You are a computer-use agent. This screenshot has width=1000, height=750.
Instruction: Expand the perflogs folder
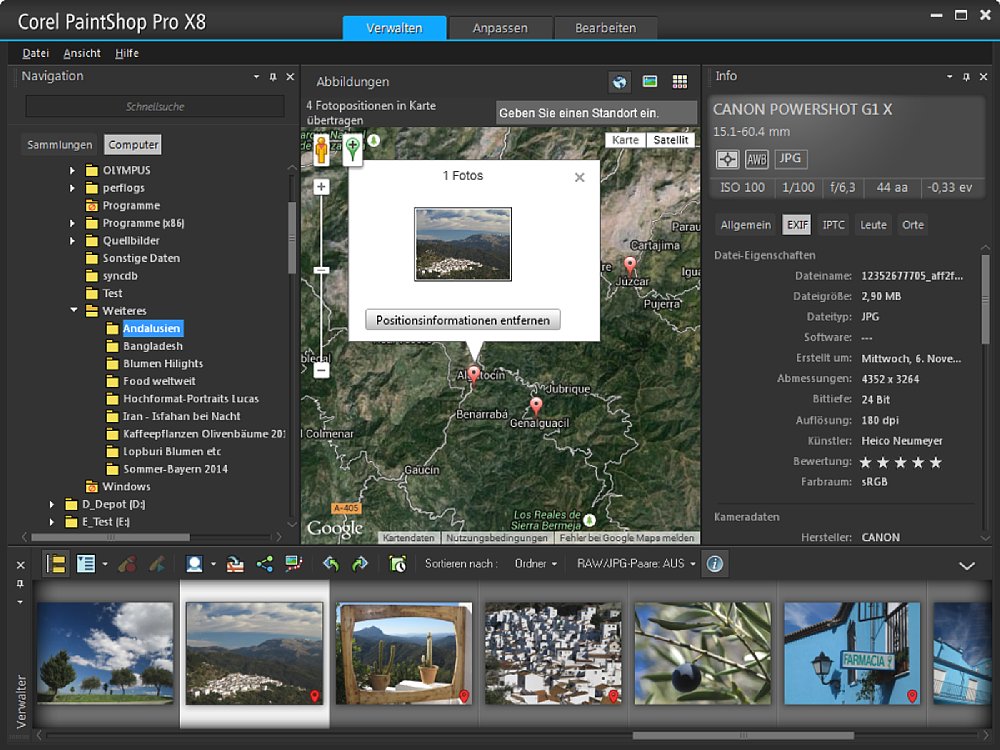(x=72, y=188)
